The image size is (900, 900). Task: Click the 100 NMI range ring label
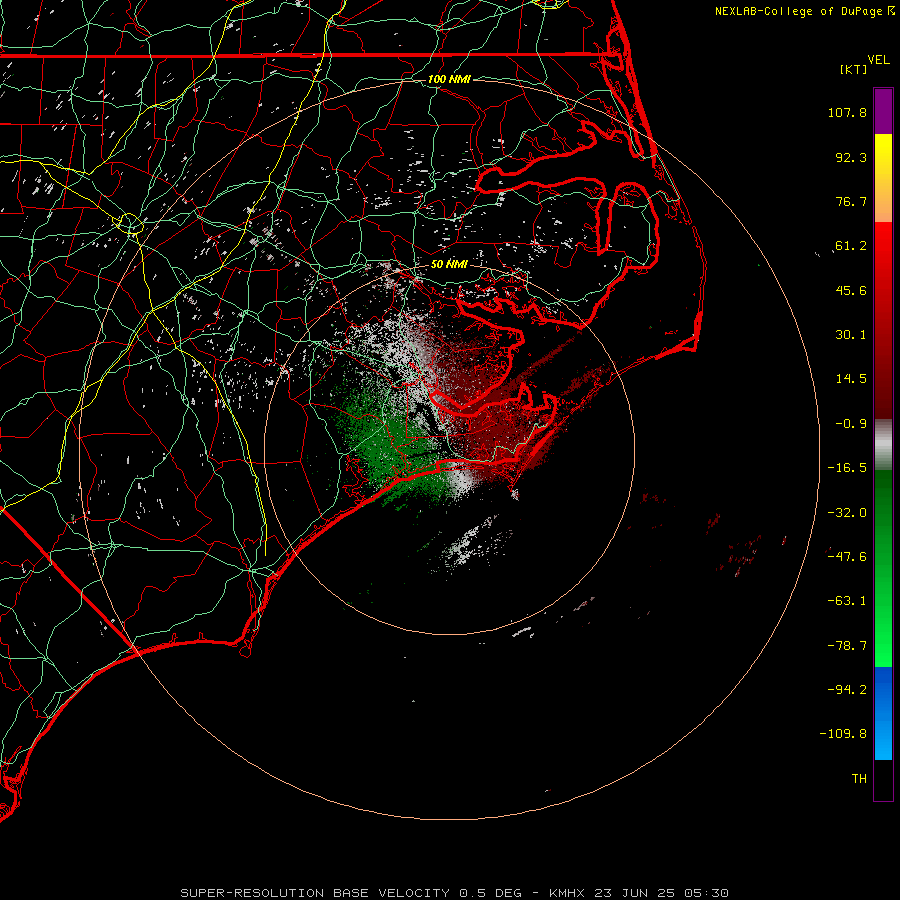click(449, 79)
